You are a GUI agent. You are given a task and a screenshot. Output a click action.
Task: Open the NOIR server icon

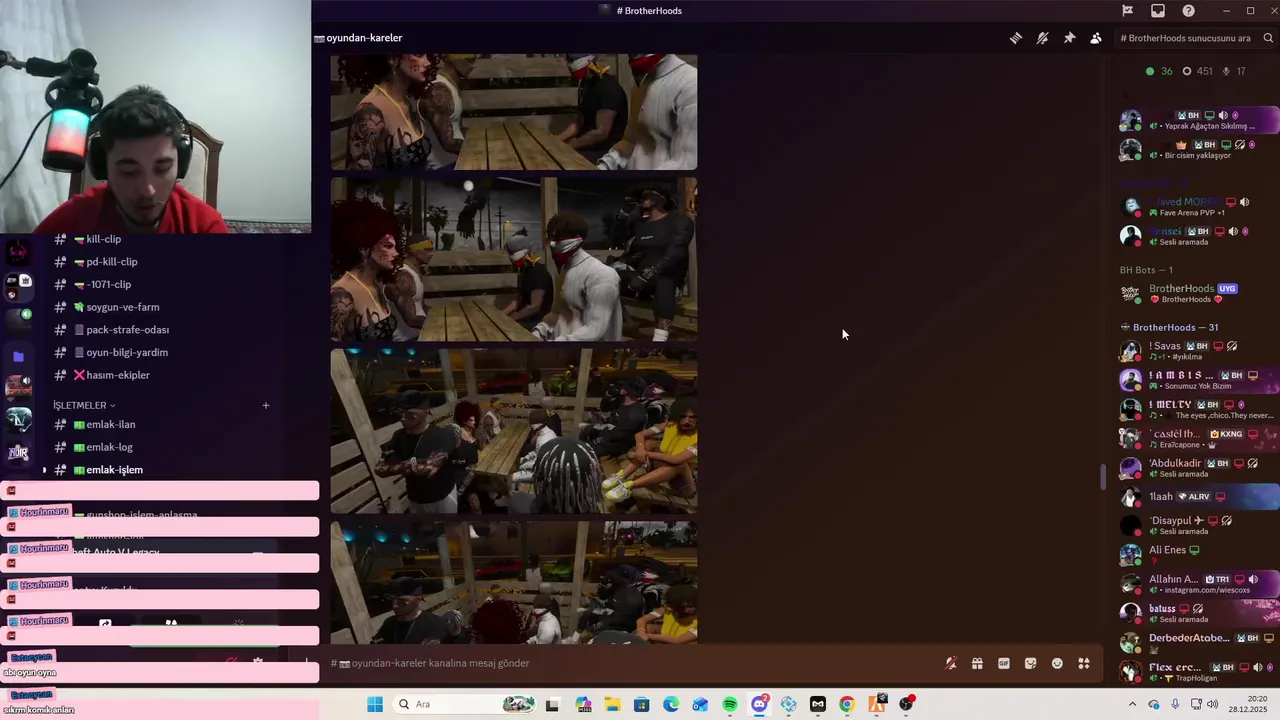click(x=18, y=454)
